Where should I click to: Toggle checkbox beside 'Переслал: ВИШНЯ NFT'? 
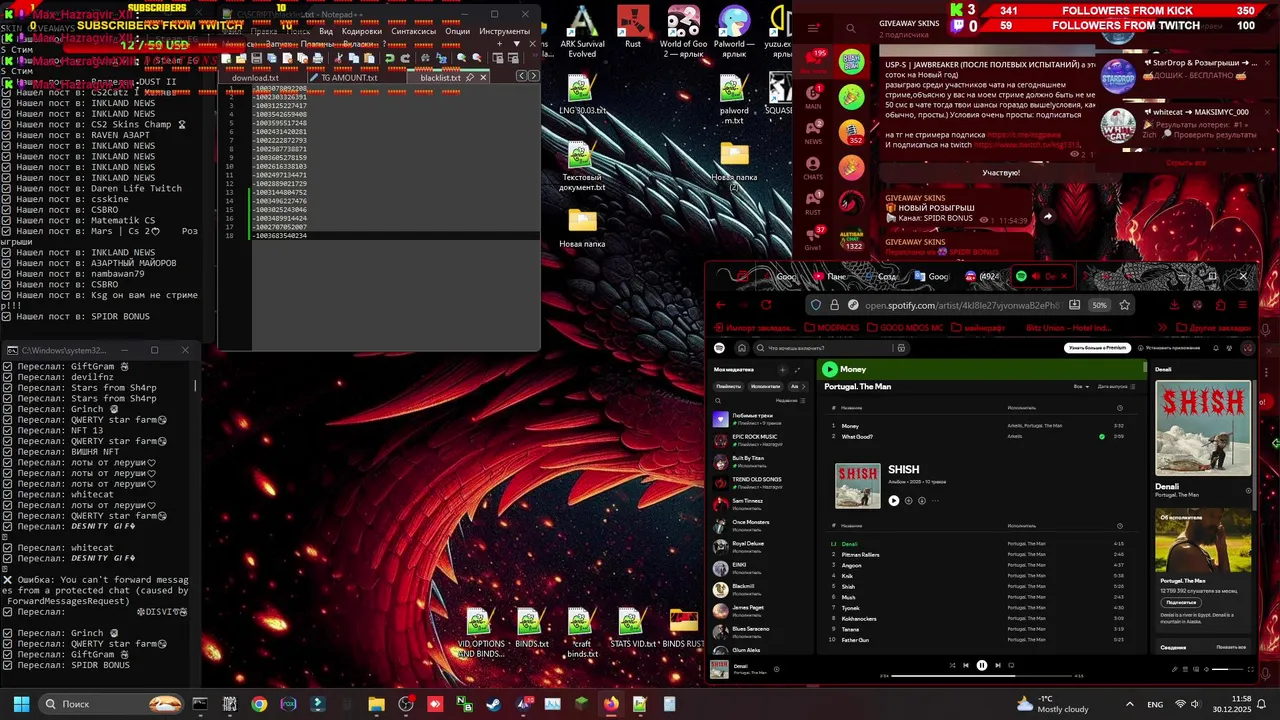[x=7, y=452]
